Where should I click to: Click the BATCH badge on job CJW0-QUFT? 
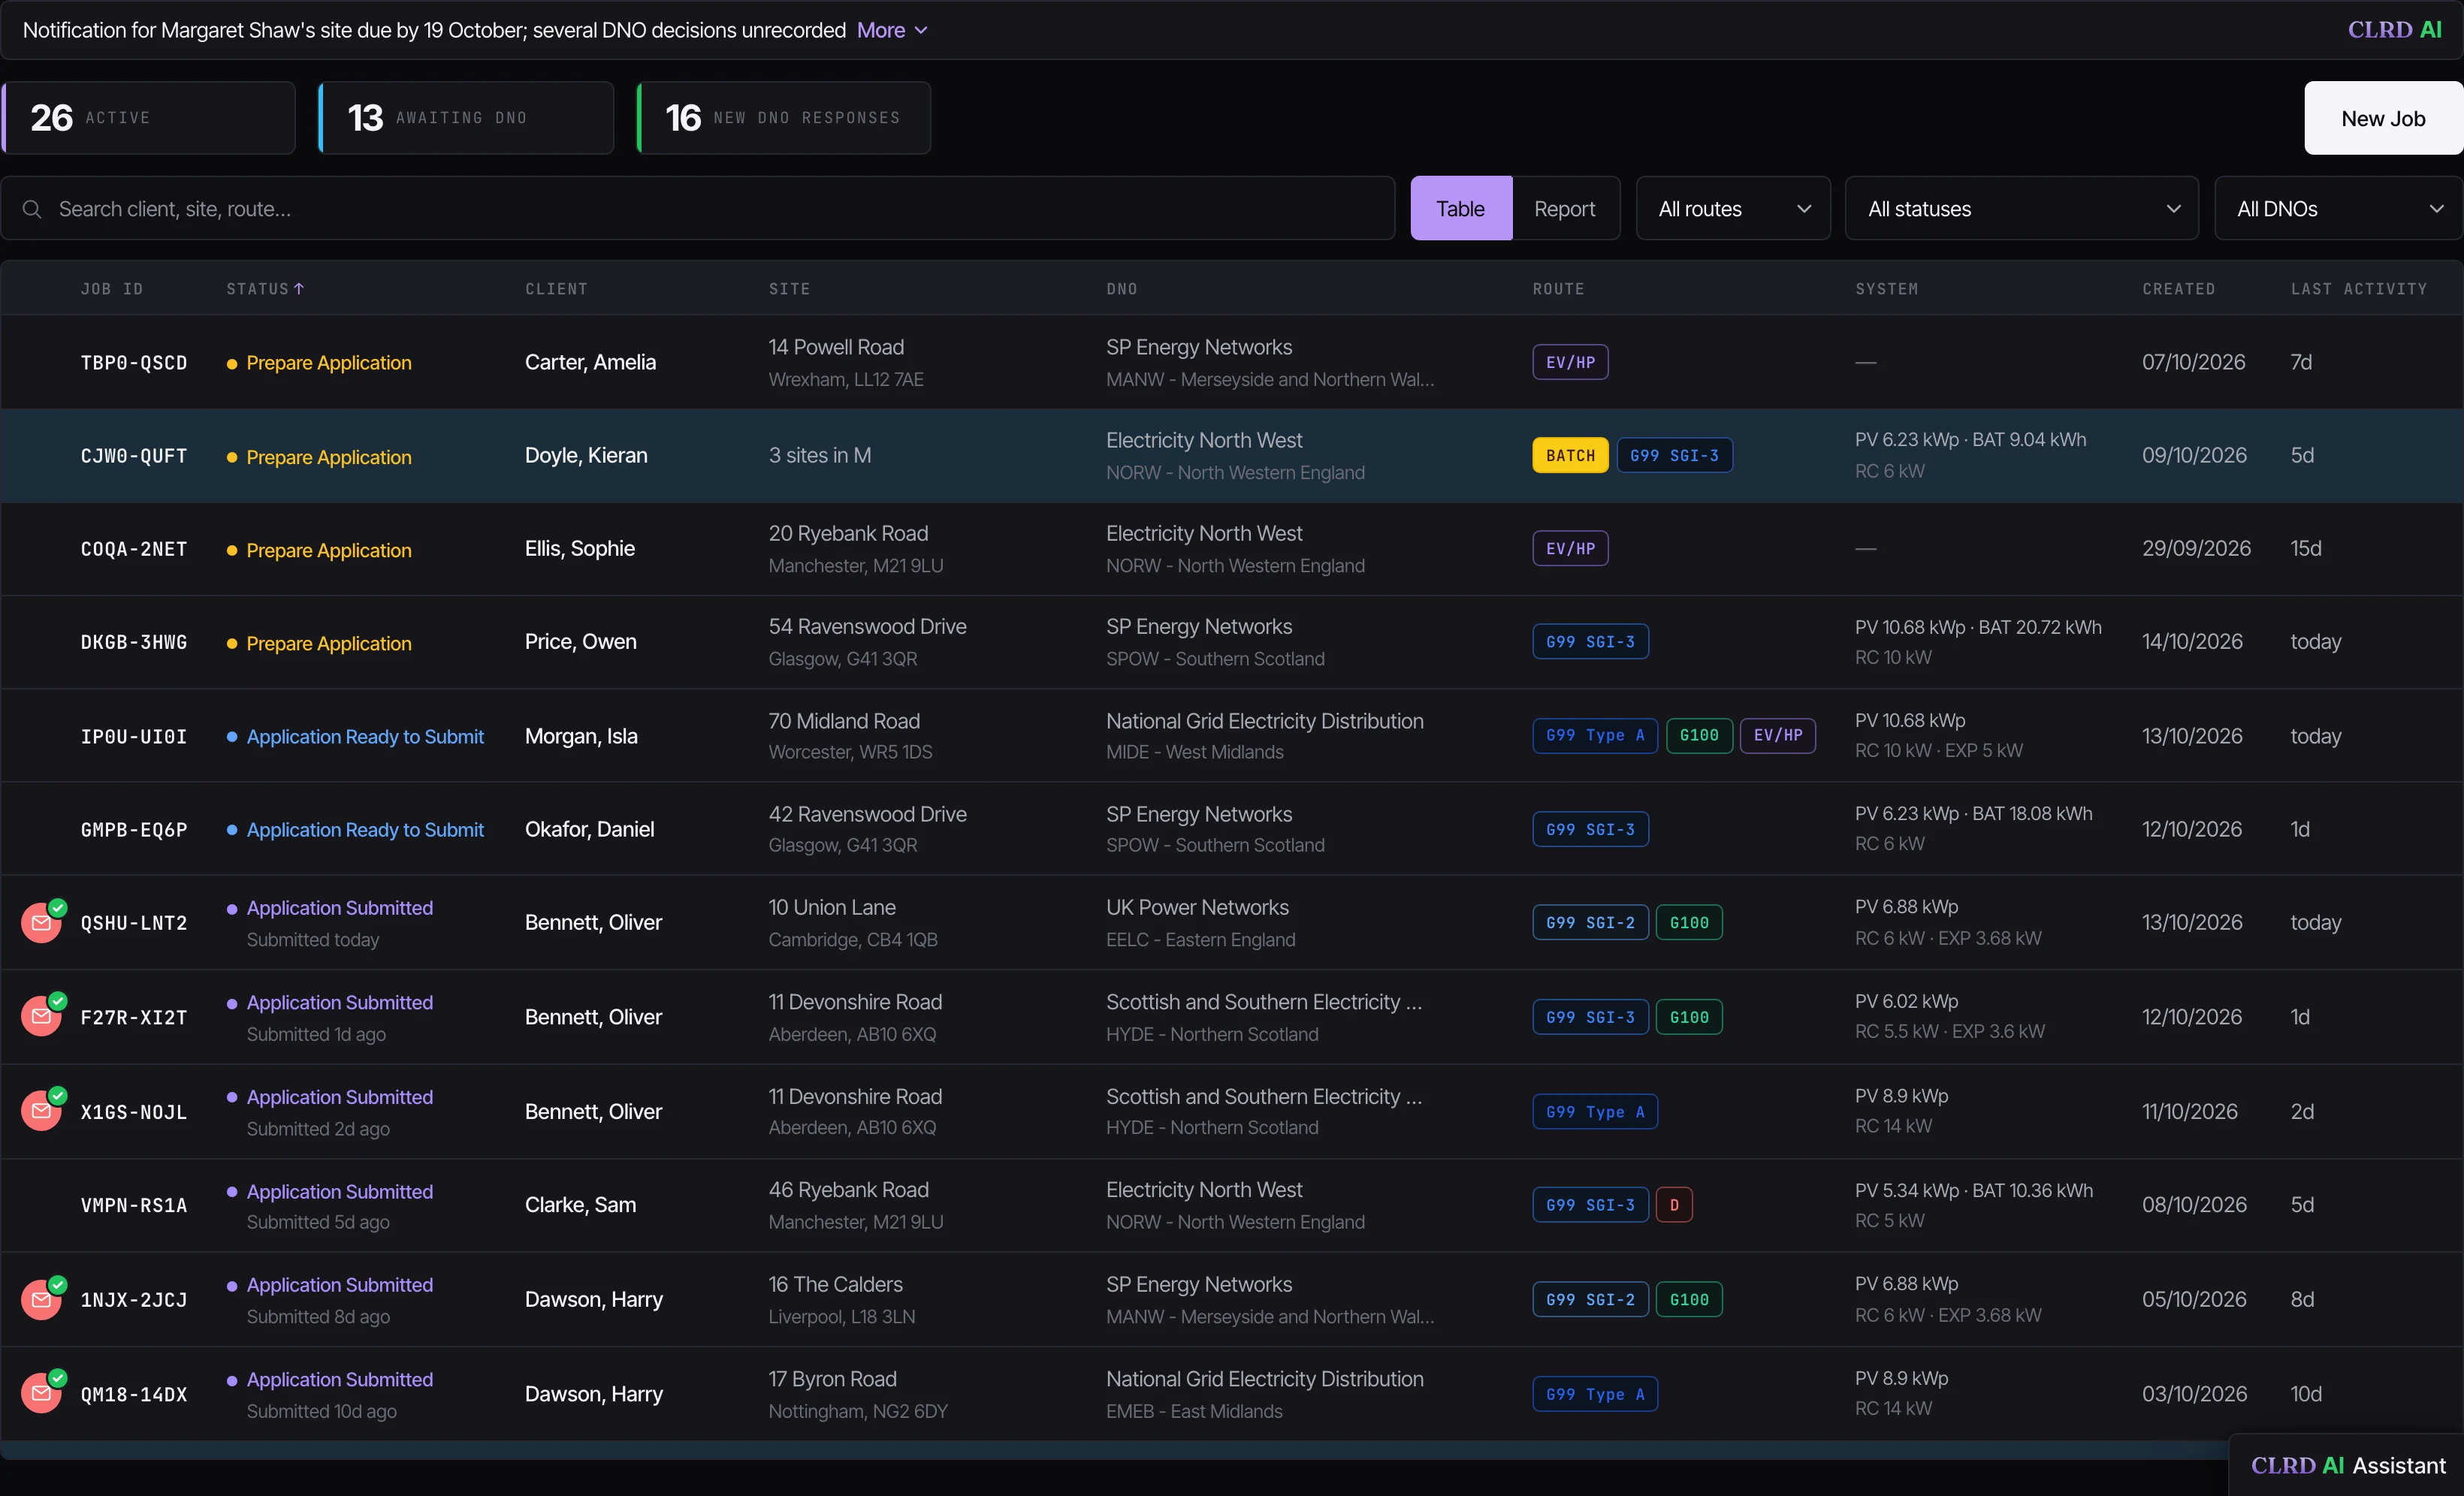(1570, 455)
